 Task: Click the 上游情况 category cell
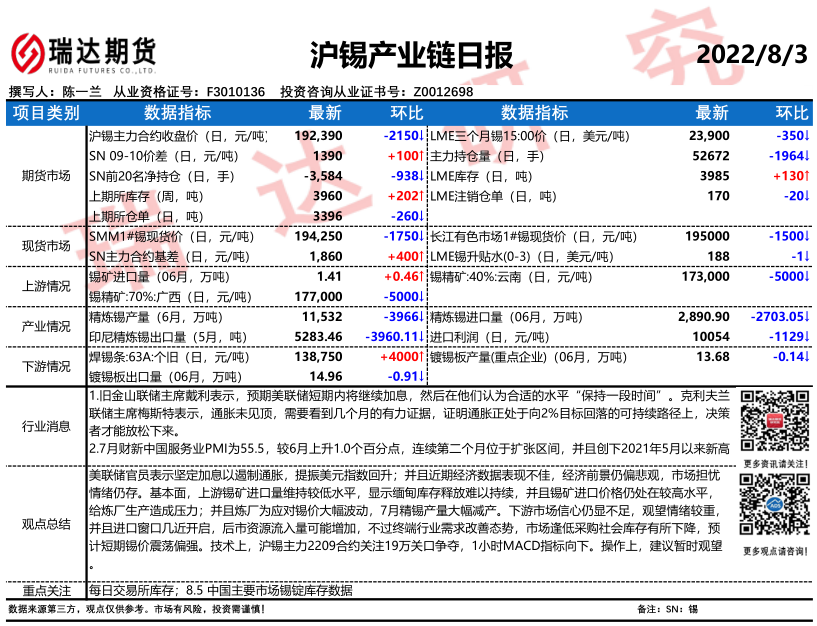tap(46, 286)
